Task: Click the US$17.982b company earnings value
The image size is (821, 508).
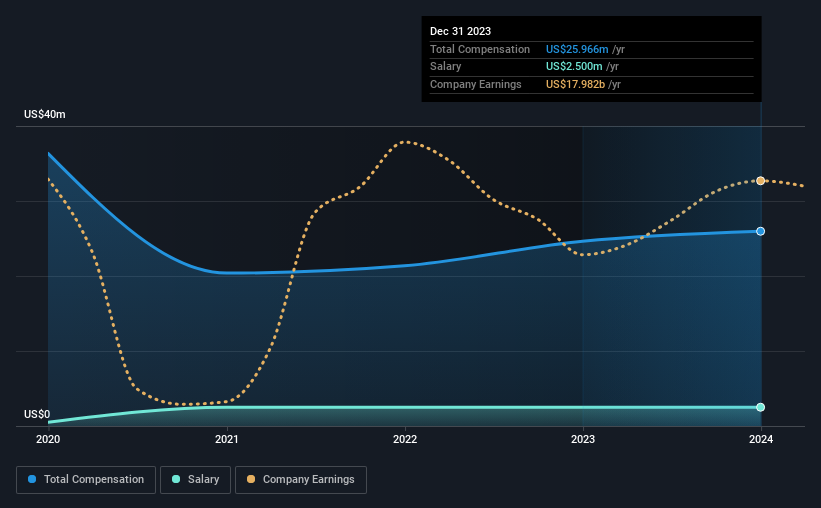Action: coord(575,84)
